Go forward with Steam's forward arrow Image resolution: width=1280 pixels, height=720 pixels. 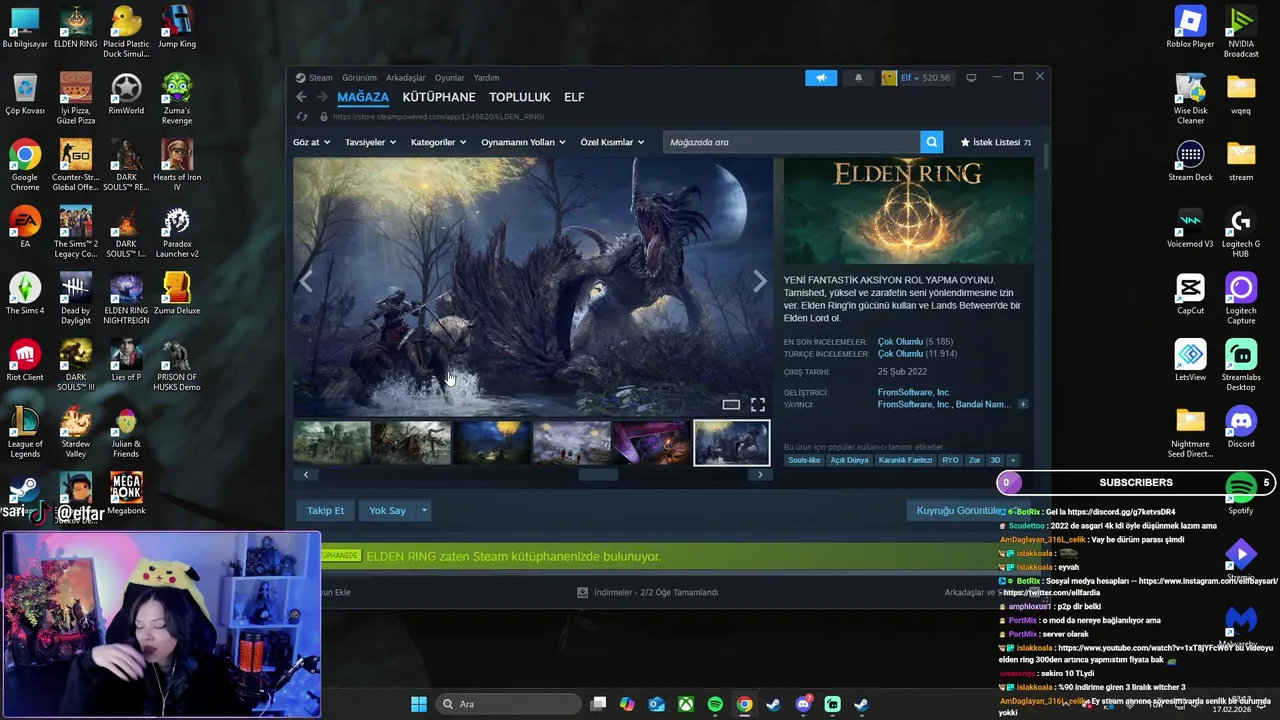pyautogui.click(x=322, y=97)
